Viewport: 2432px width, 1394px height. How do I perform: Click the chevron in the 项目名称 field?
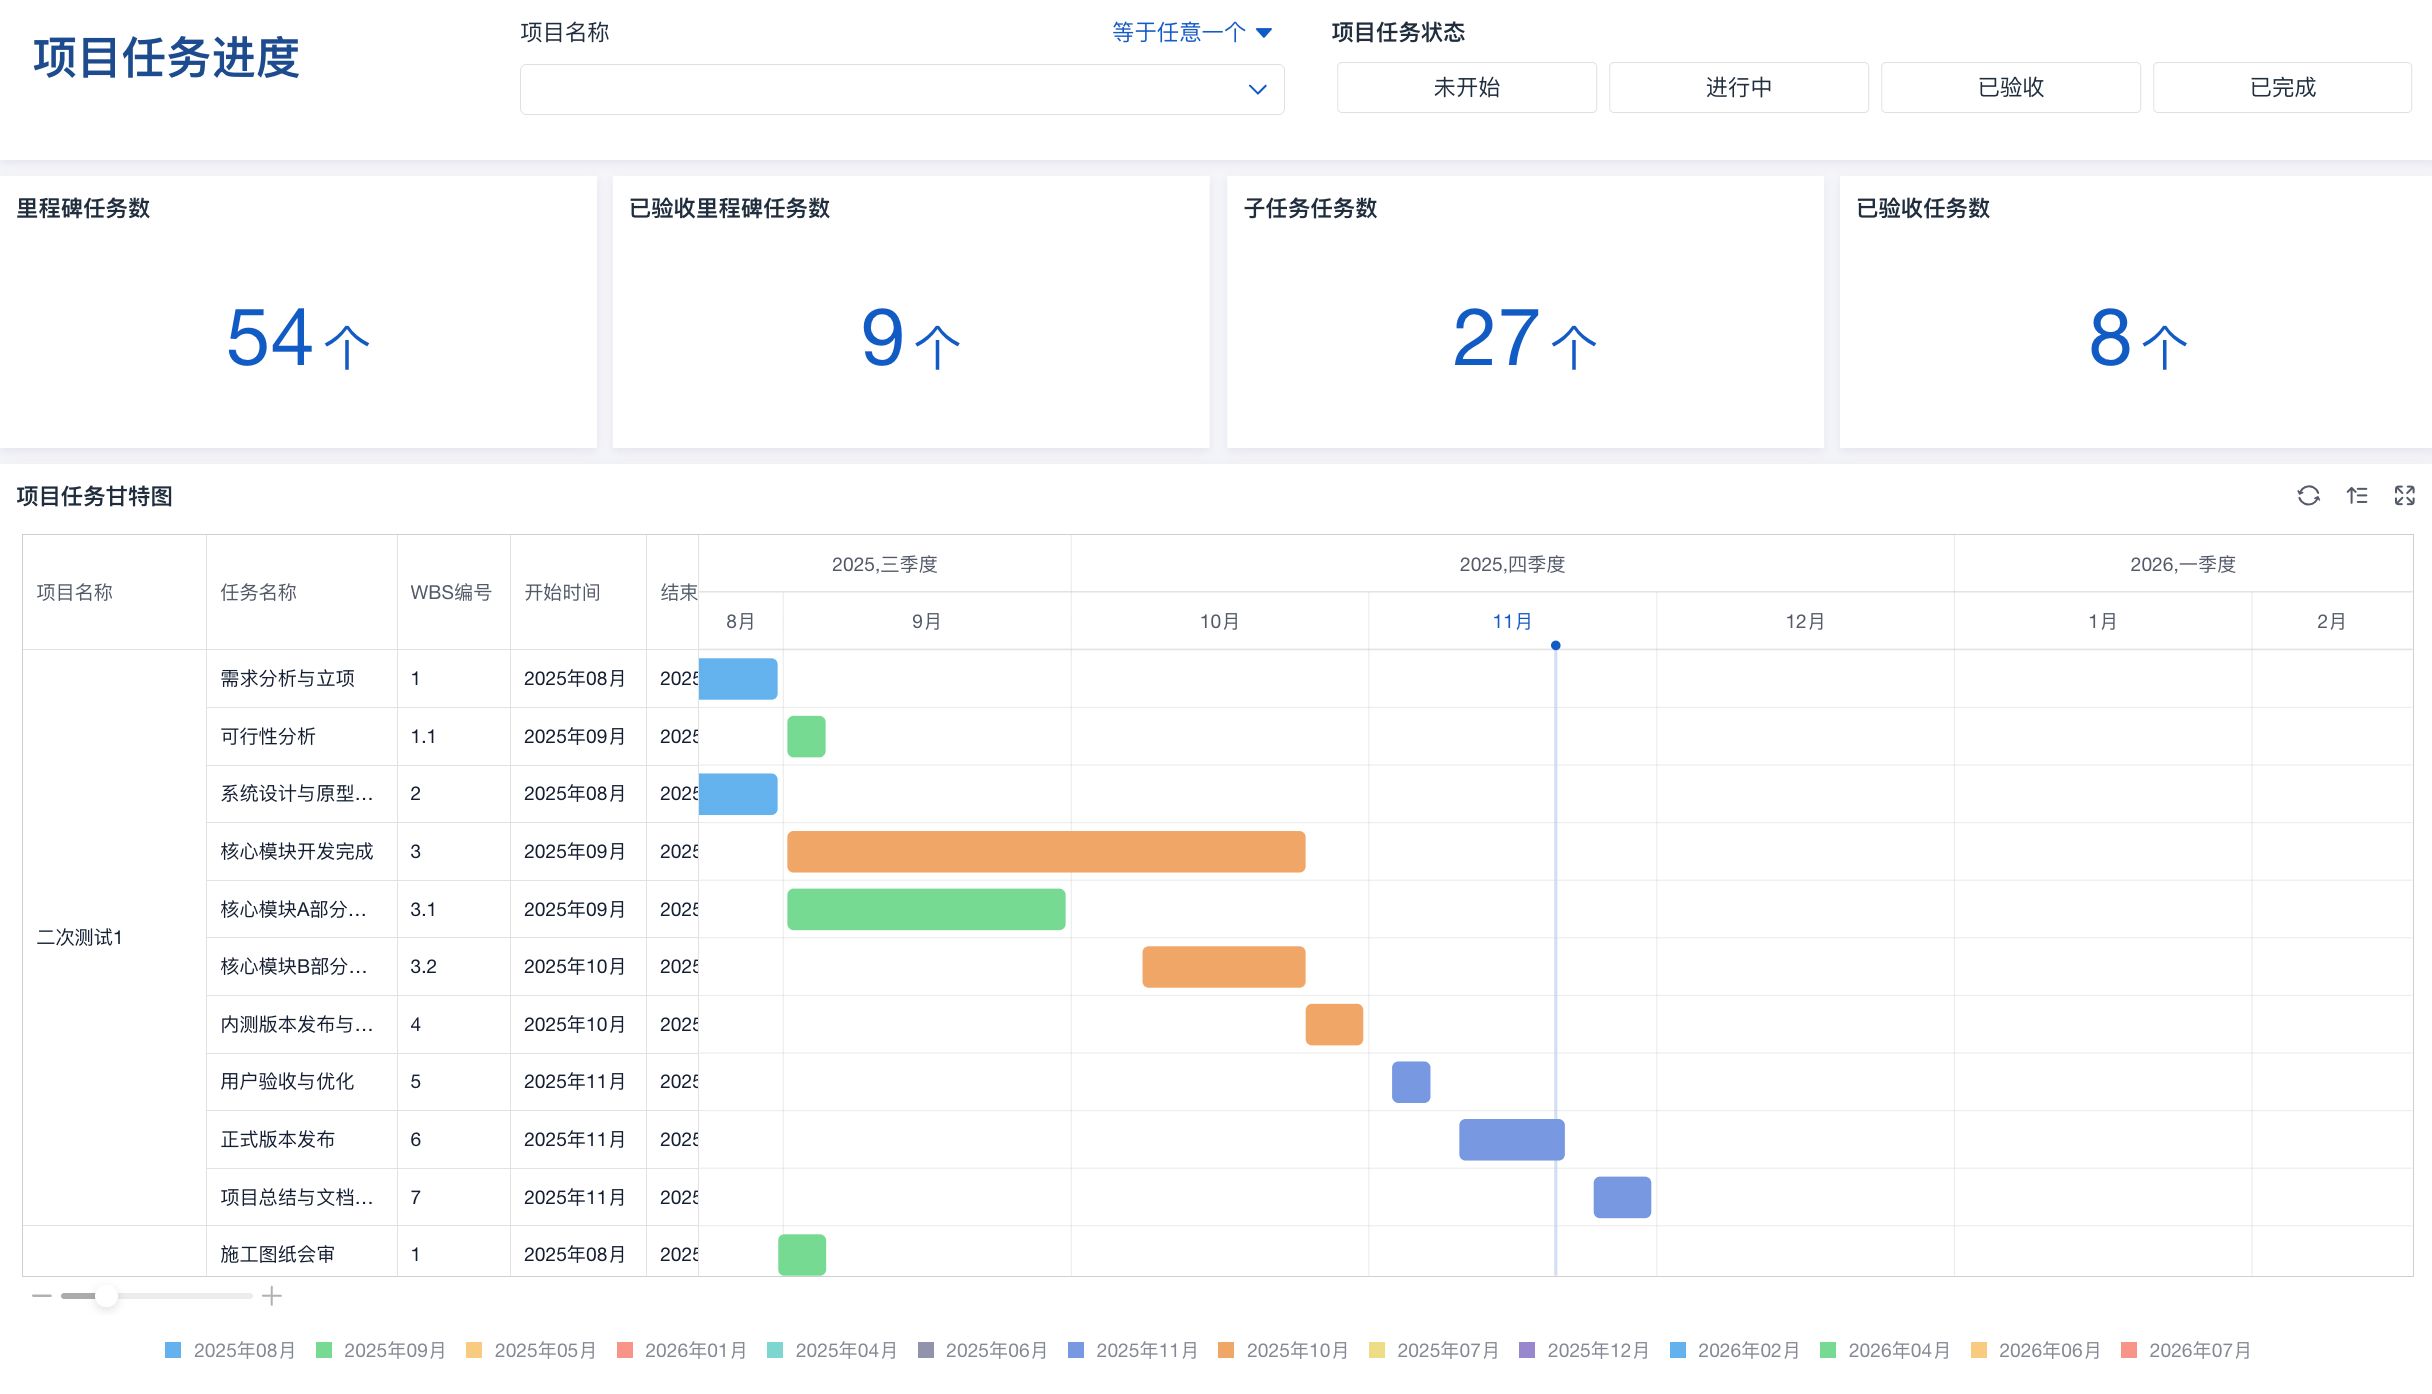coord(1257,89)
